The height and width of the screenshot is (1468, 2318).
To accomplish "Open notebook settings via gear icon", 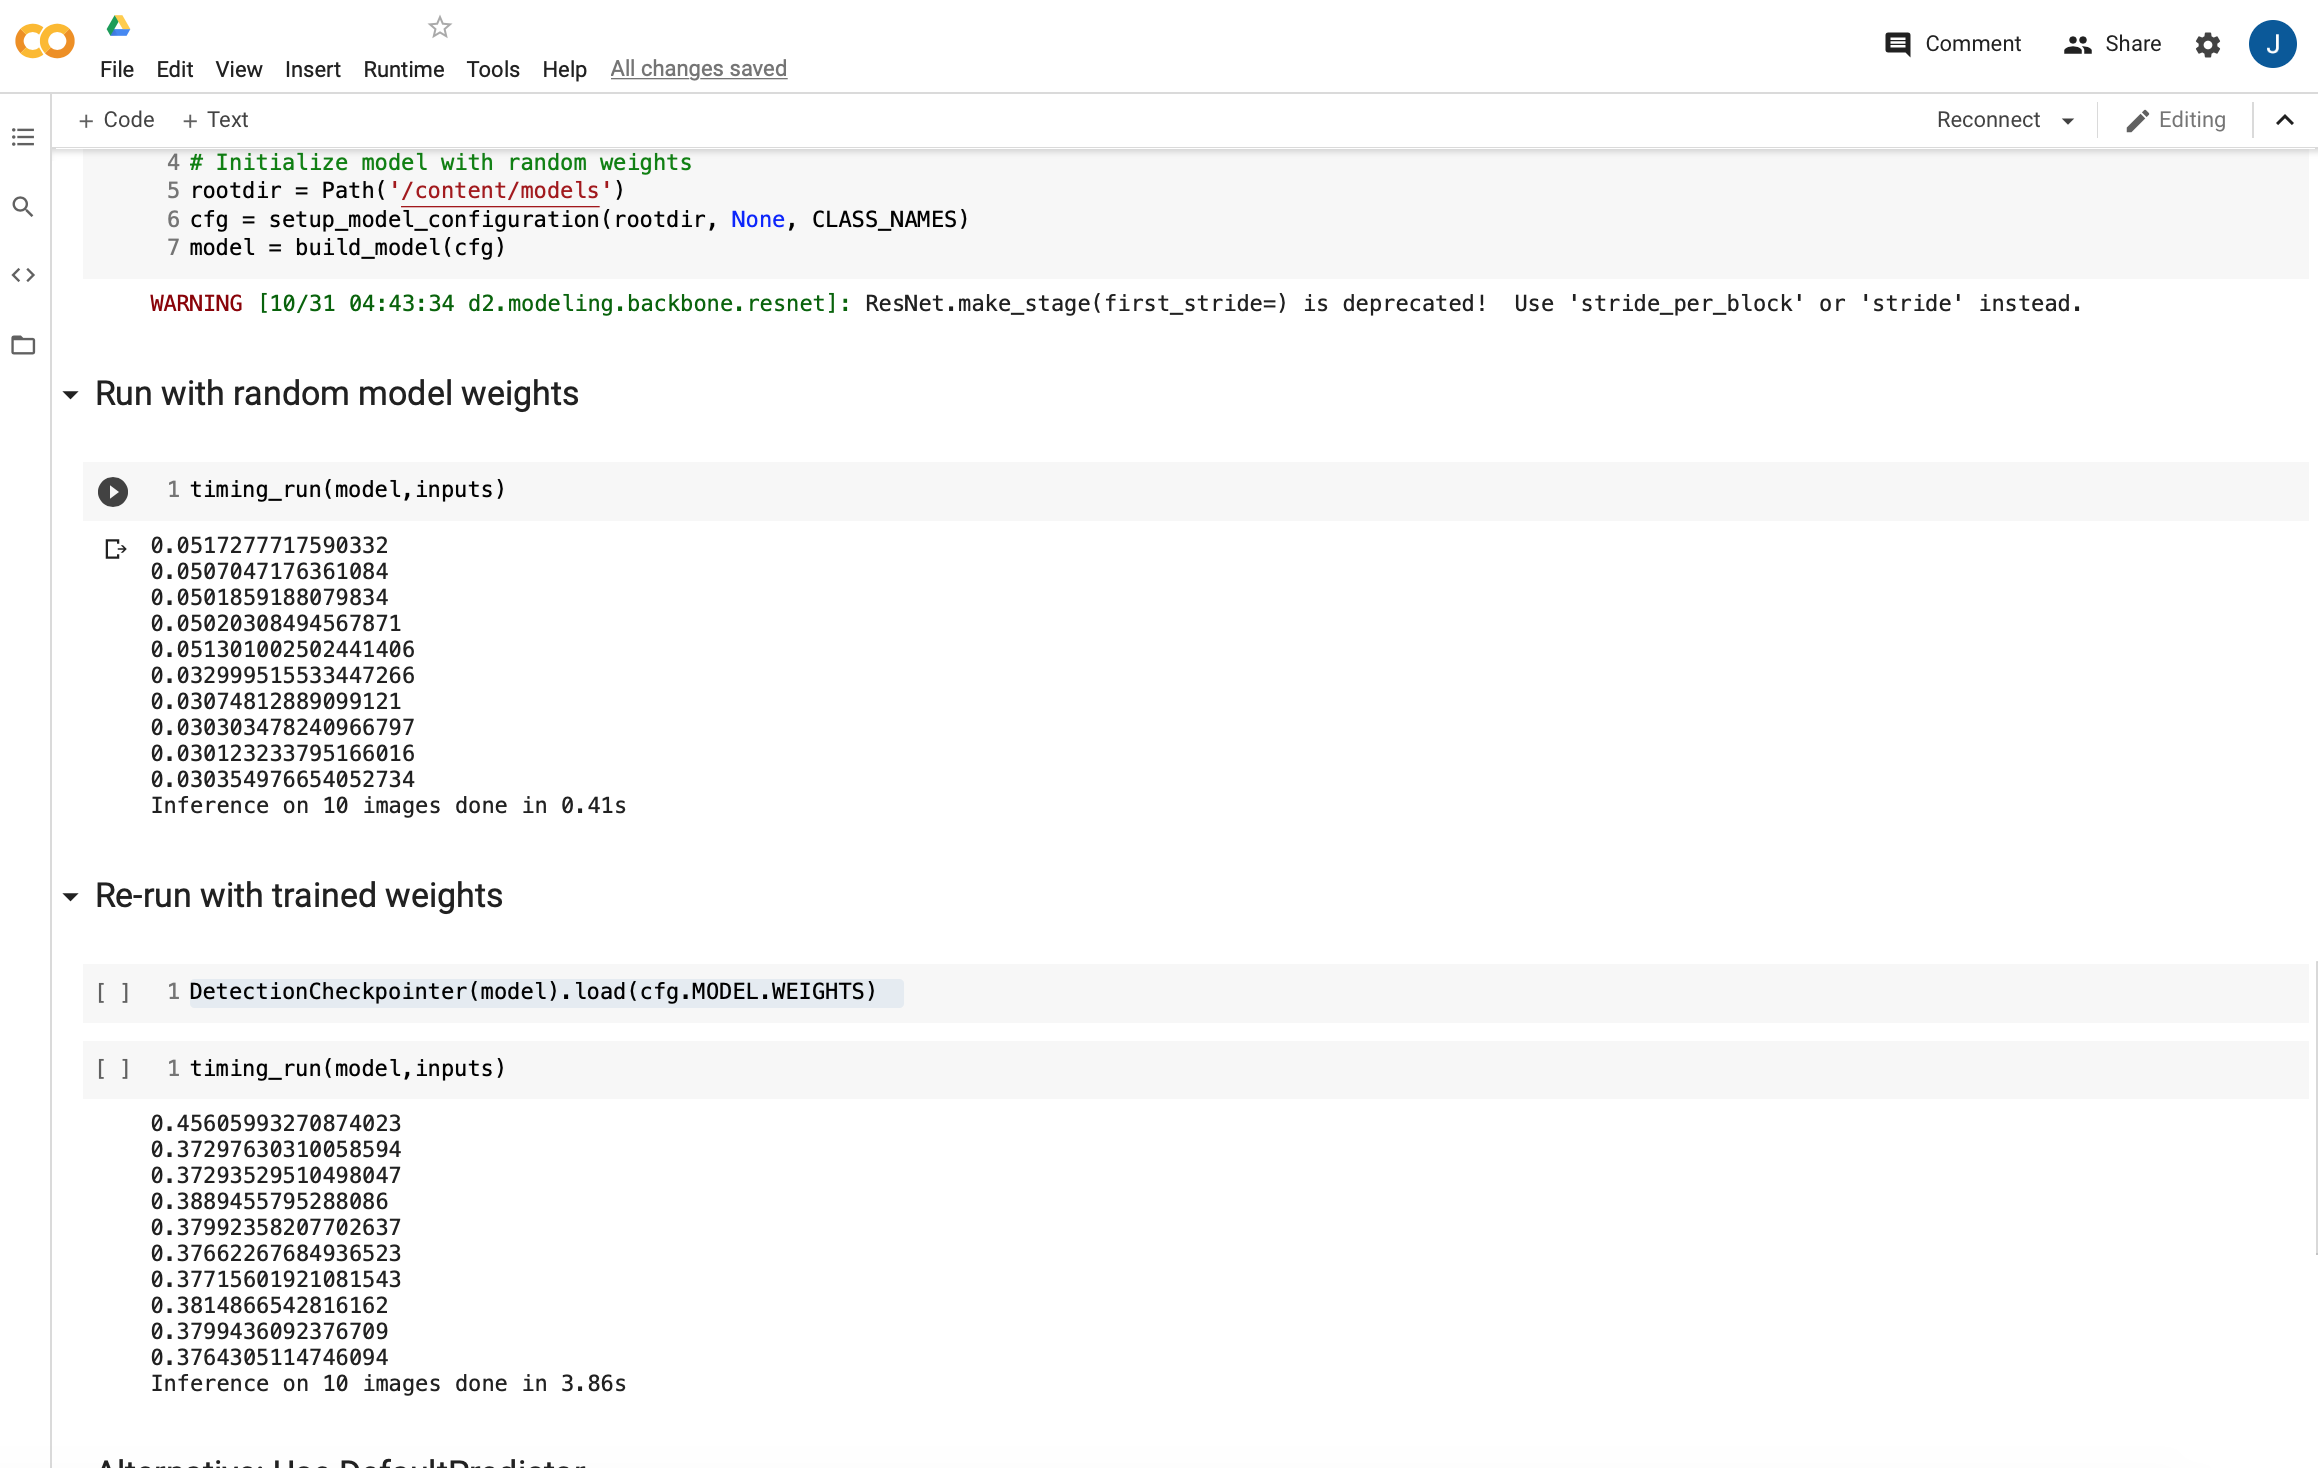I will pos(2208,44).
